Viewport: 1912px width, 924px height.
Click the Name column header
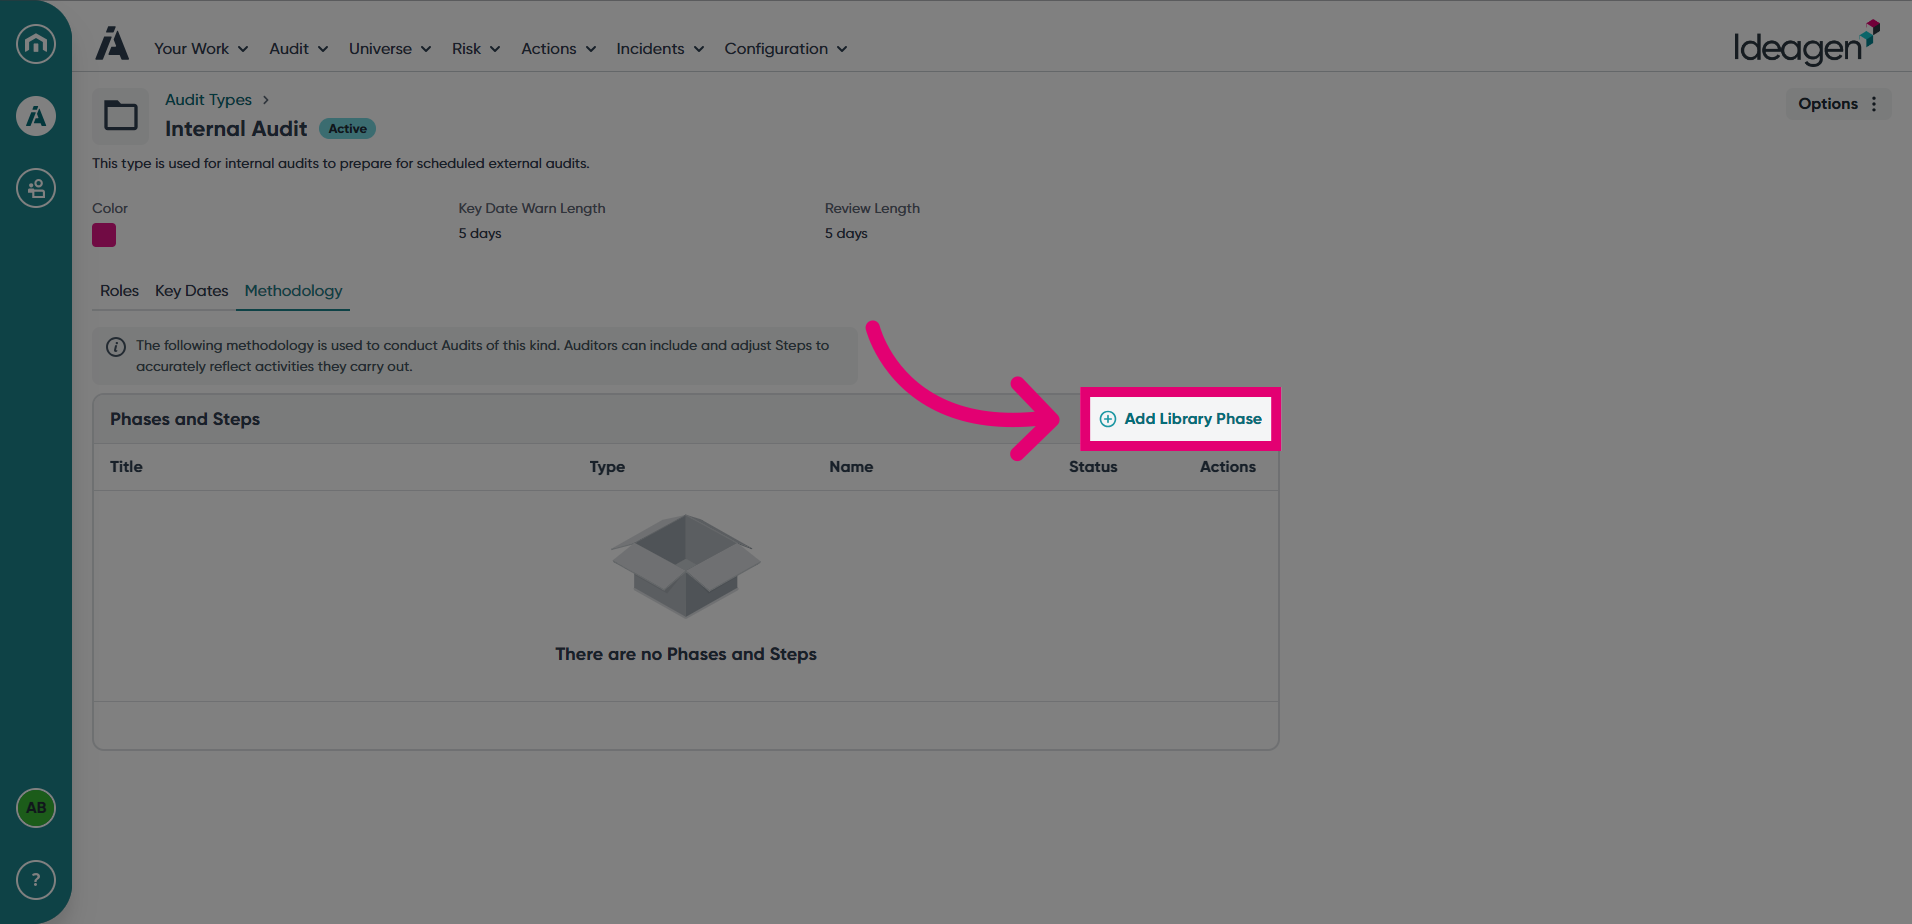(x=851, y=467)
